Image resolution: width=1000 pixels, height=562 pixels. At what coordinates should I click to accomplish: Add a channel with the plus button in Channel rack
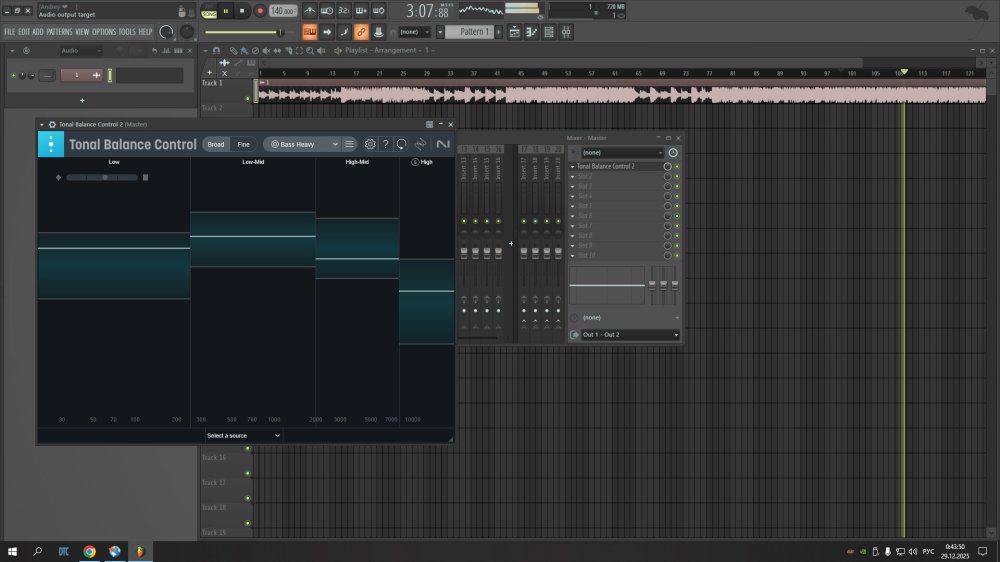(82, 100)
